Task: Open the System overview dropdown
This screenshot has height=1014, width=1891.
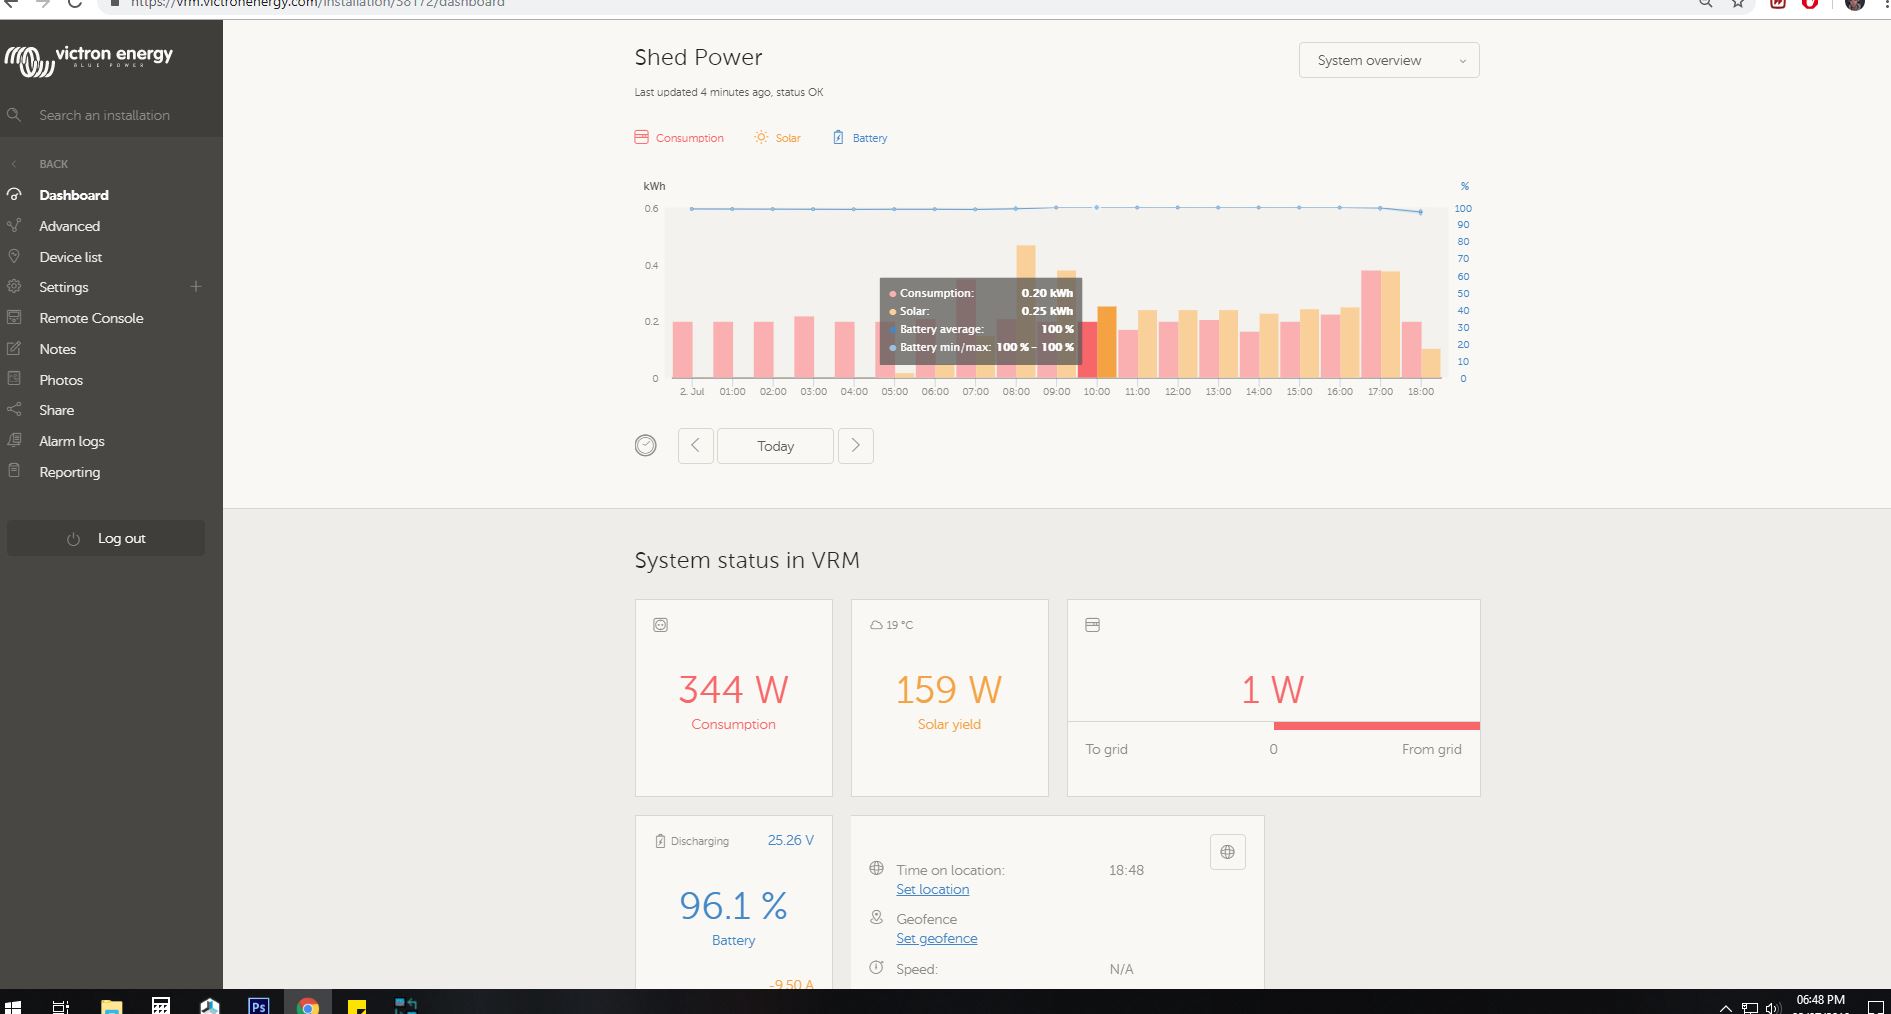Action: (x=1389, y=60)
